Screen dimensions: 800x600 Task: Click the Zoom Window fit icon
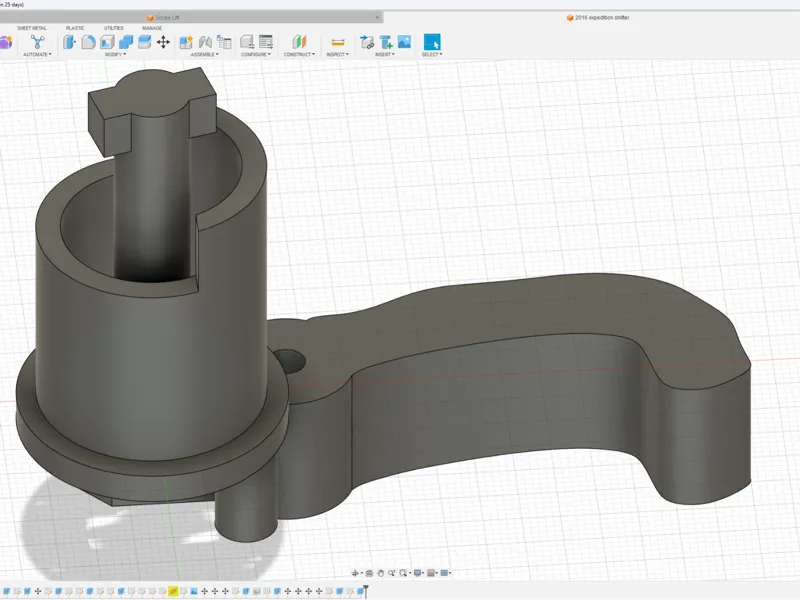coord(404,573)
